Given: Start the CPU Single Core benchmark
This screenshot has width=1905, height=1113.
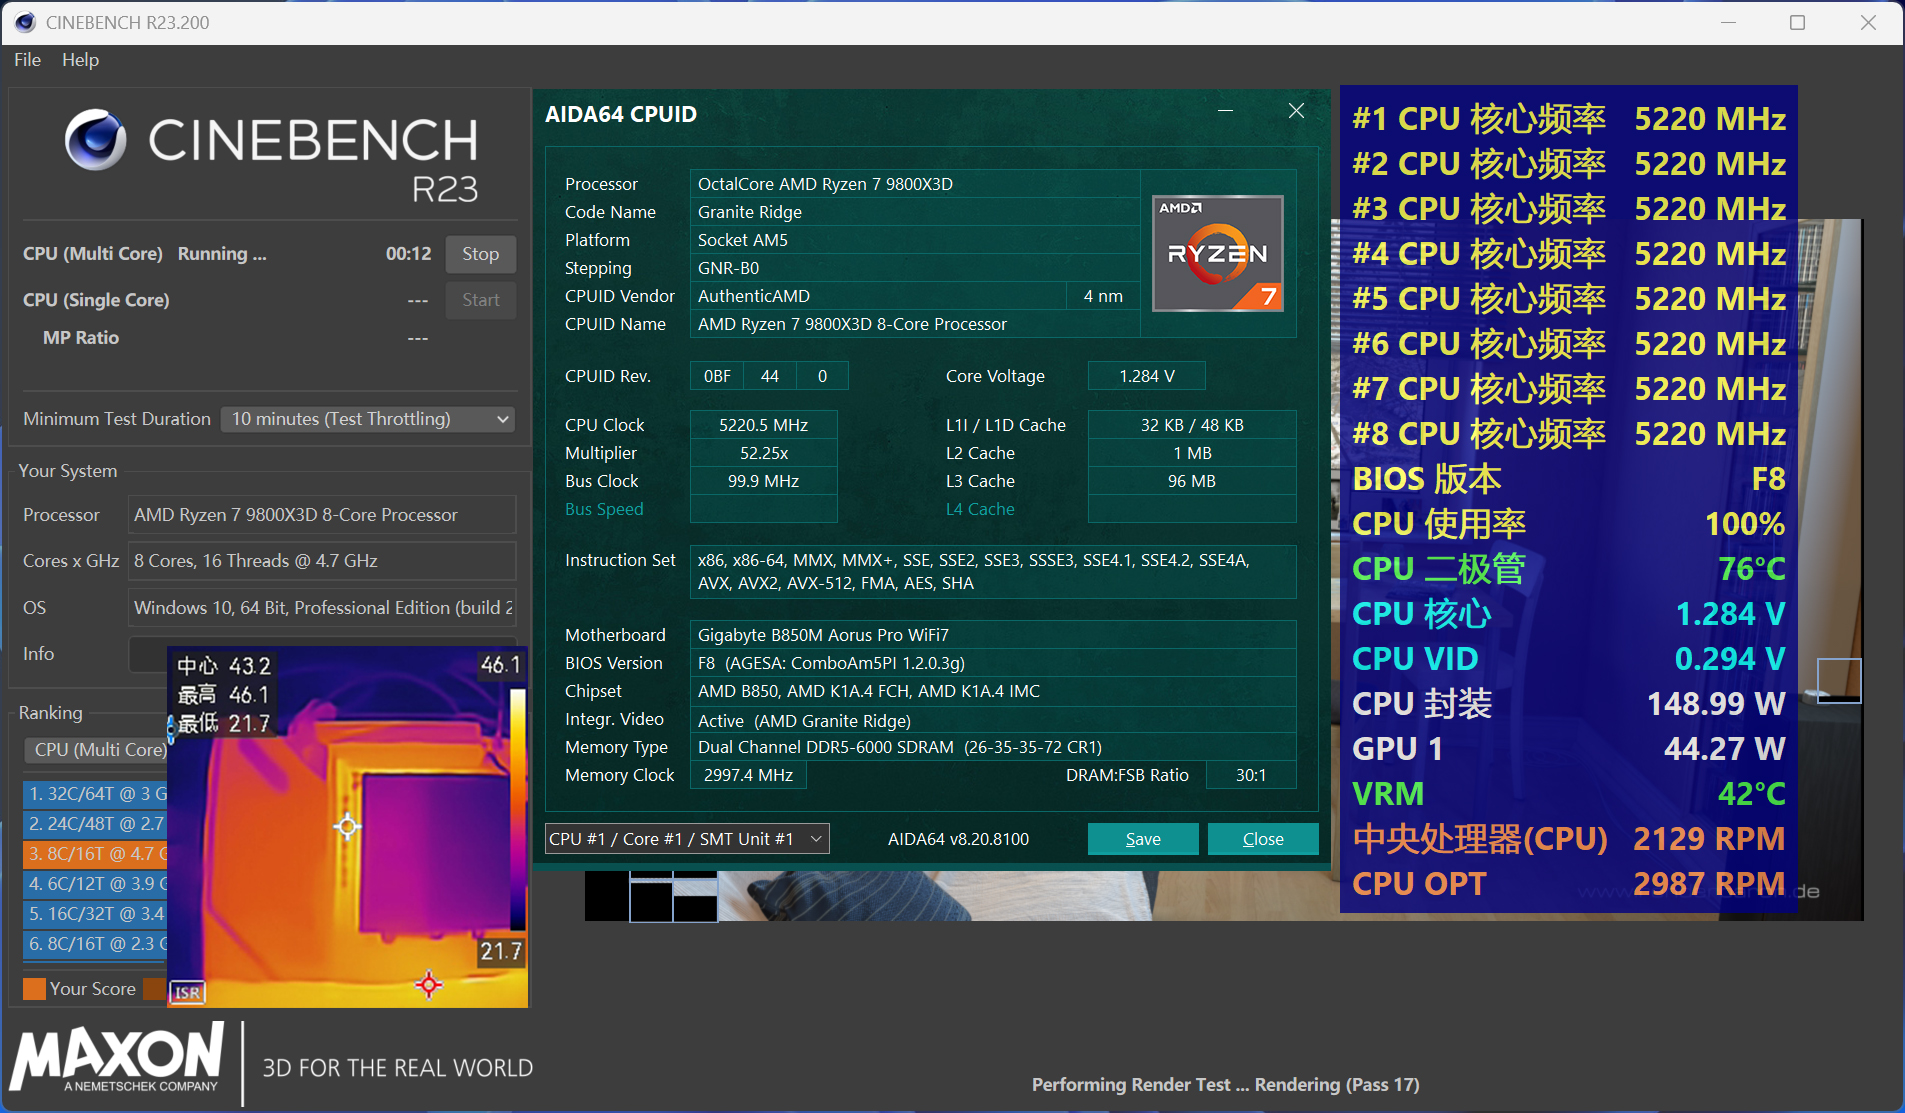Looking at the screenshot, I should [480, 300].
